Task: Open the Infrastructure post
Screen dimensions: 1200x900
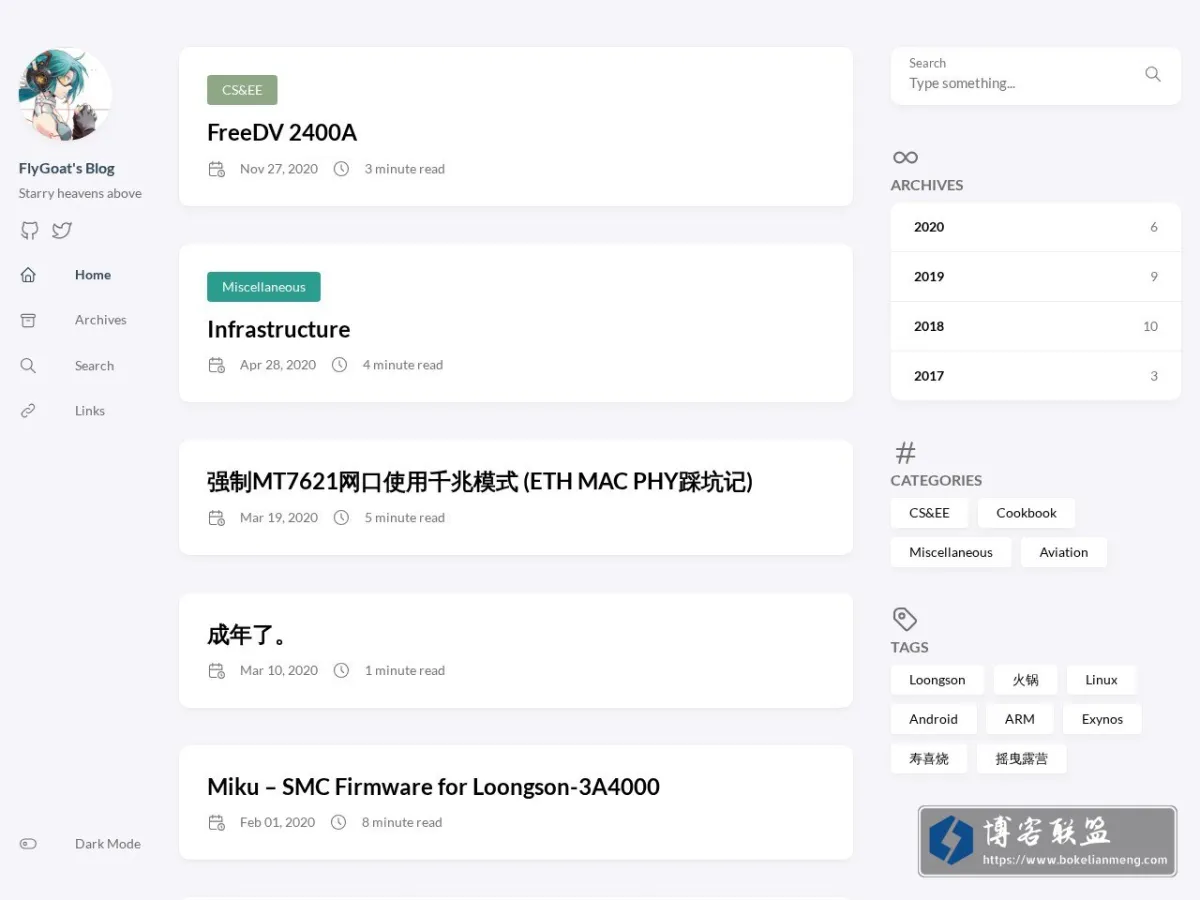Action: tap(279, 330)
